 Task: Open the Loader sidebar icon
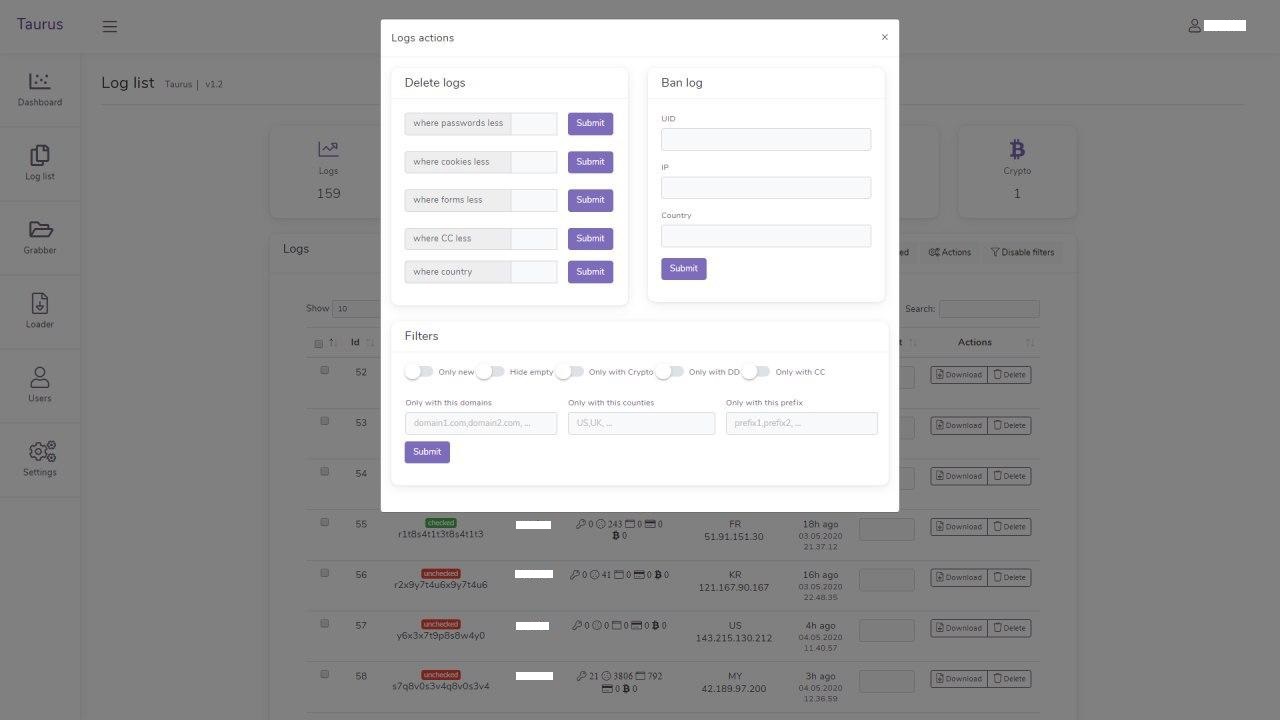pos(40,303)
